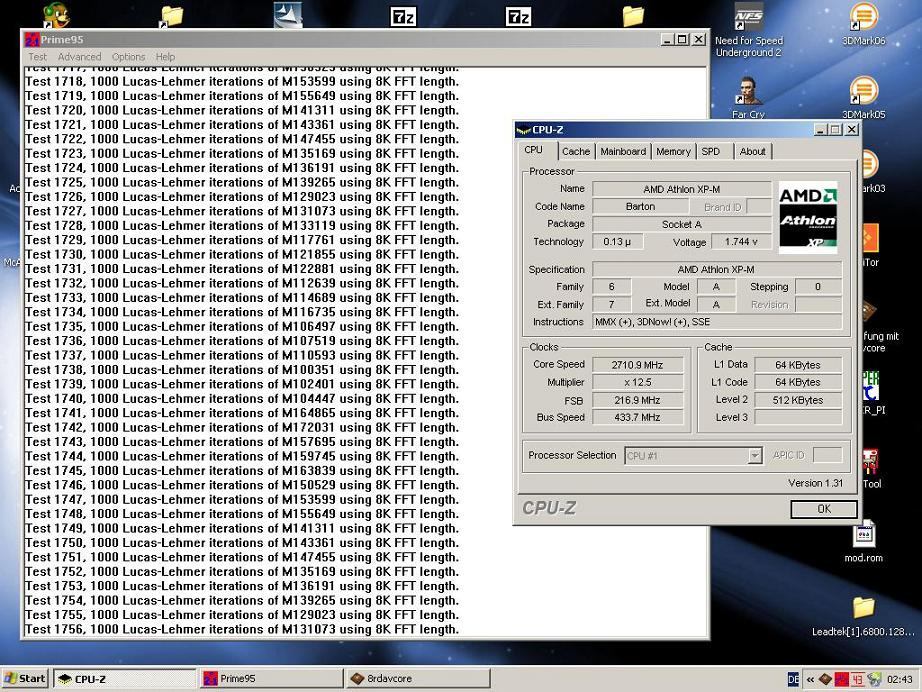The image size is (922, 692).
Task: Switch to the Cache tab in CPU-Z
Action: pyautogui.click(x=576, y=152)
